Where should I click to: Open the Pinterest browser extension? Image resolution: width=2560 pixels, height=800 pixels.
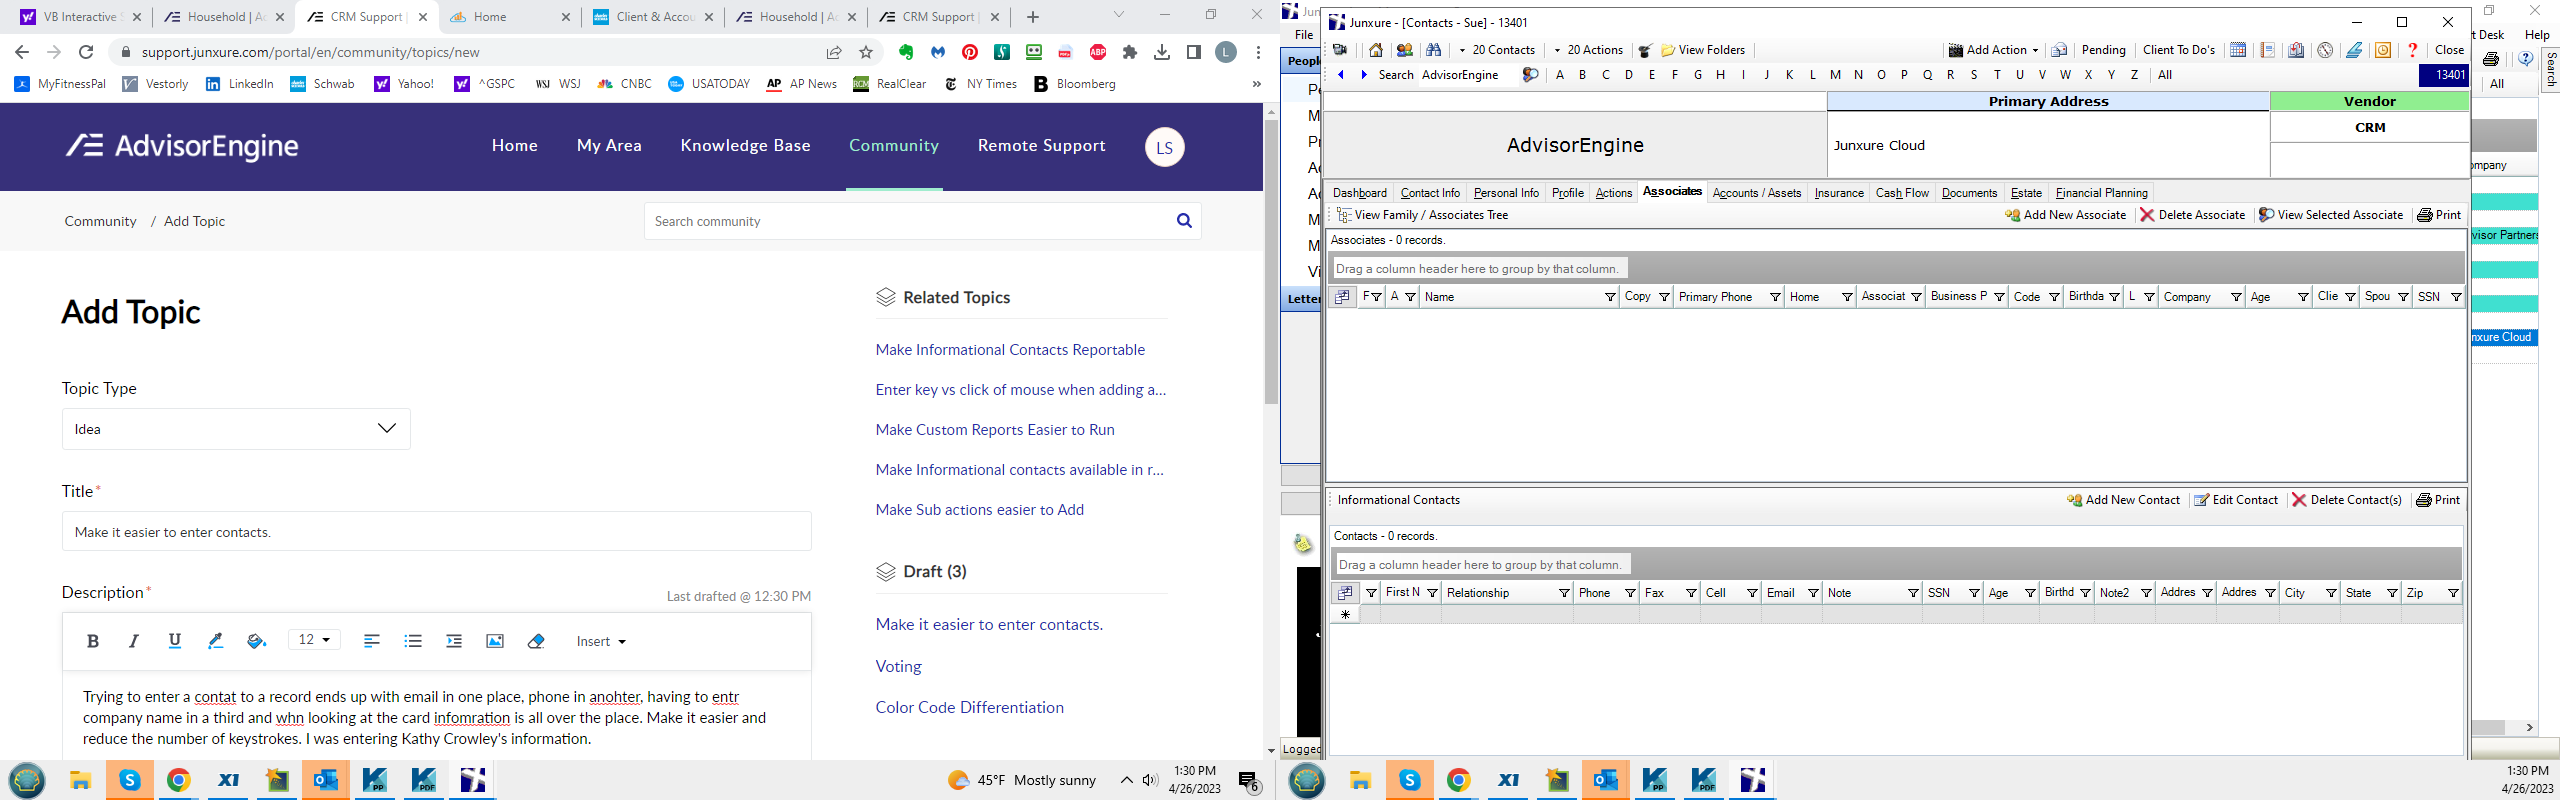pyautogui.click(x=970, y=52)
